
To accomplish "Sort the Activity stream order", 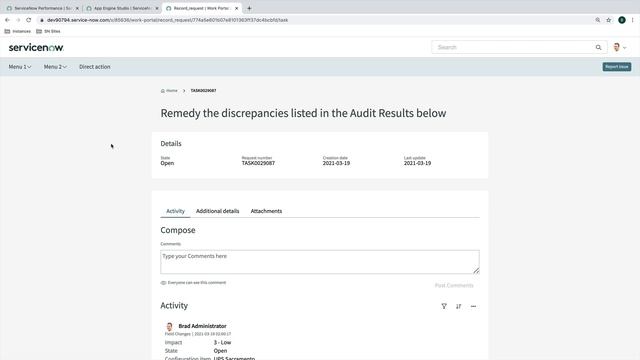I will tap(458, 306).
